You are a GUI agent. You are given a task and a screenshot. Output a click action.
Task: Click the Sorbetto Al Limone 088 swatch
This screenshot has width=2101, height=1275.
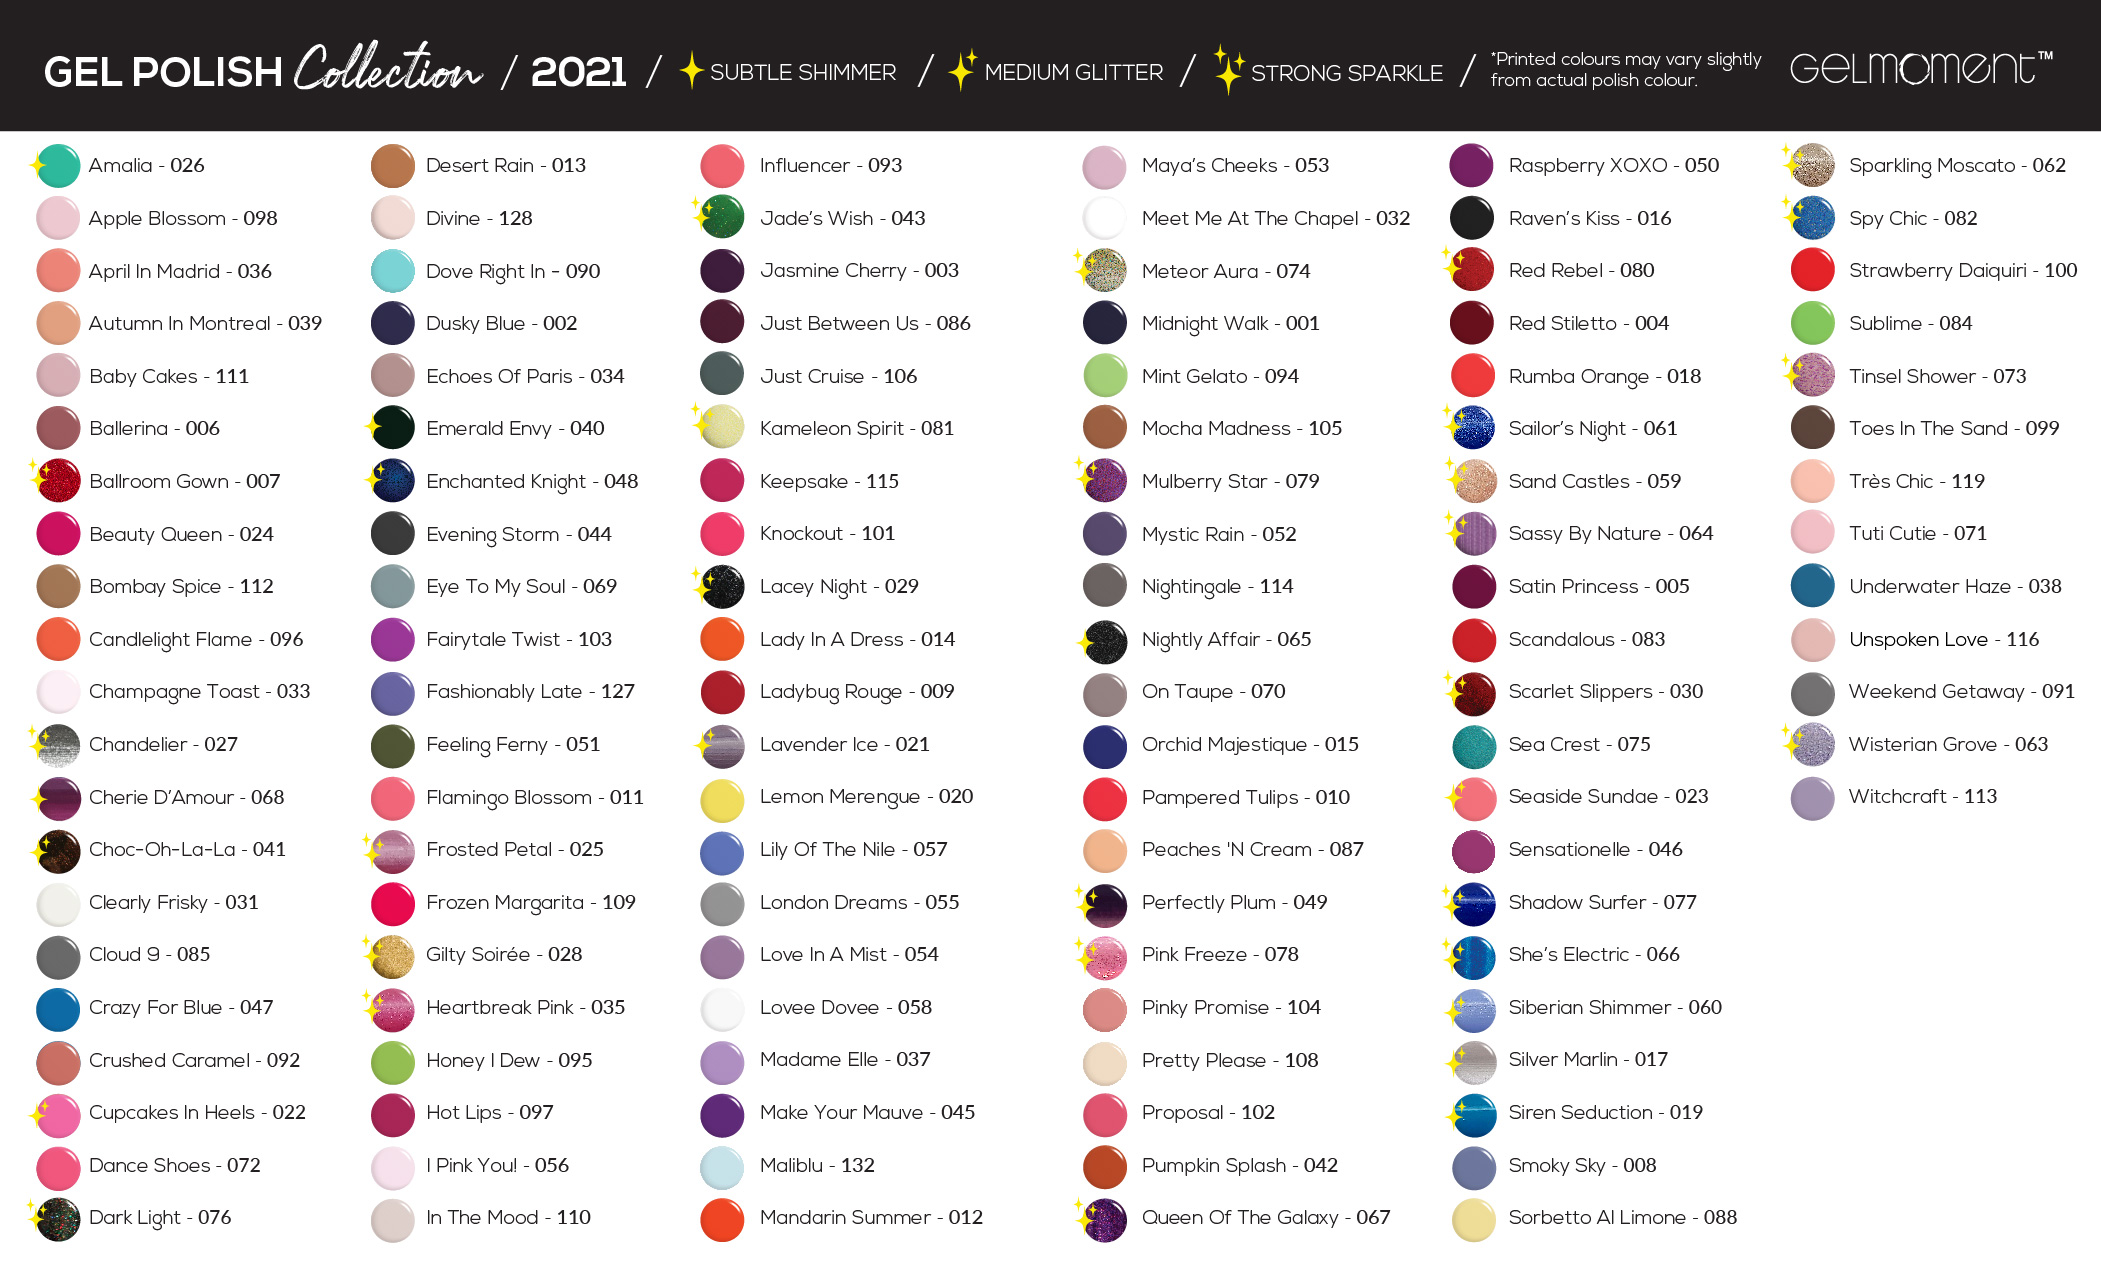coord(1473,1219)
